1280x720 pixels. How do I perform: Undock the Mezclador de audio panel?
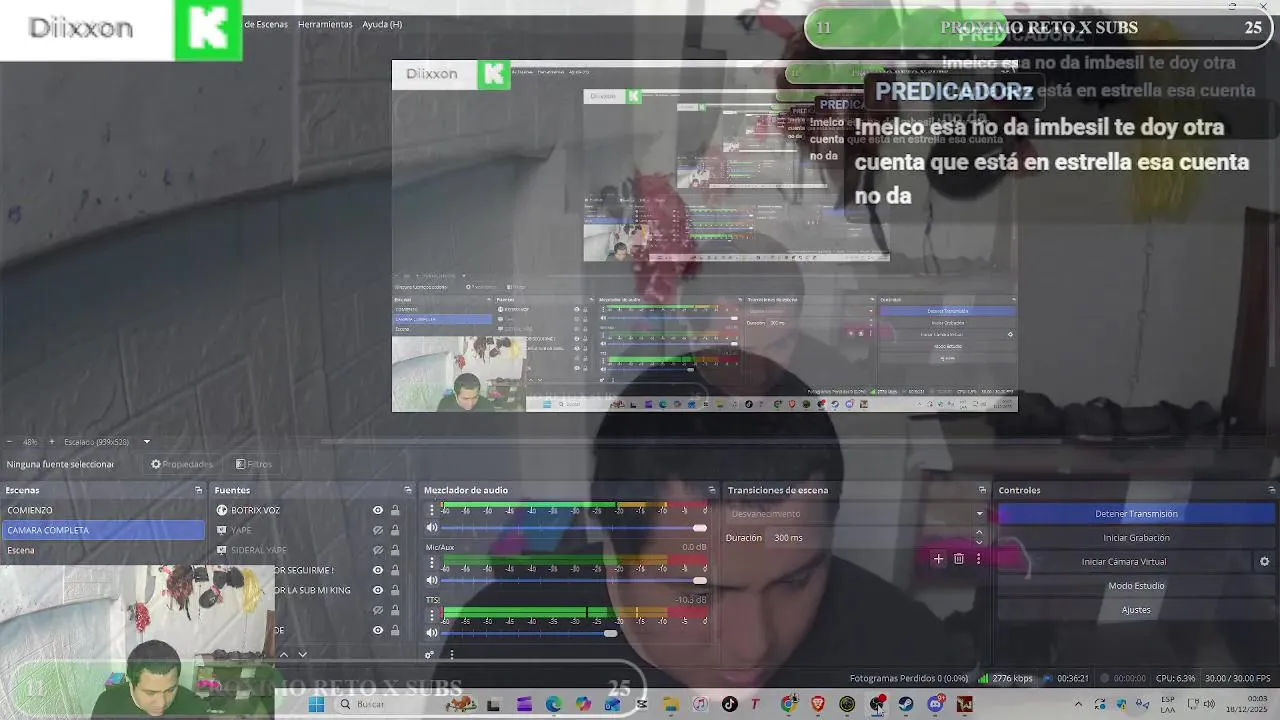[x=711, y=490]
